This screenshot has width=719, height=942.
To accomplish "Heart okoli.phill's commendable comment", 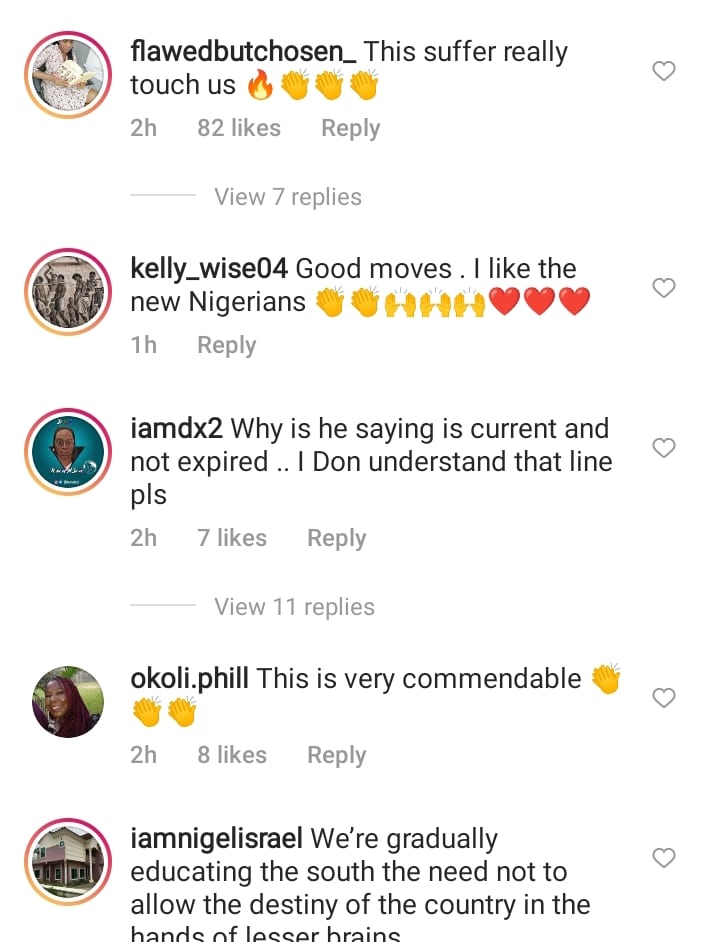I will pos(664,698).
